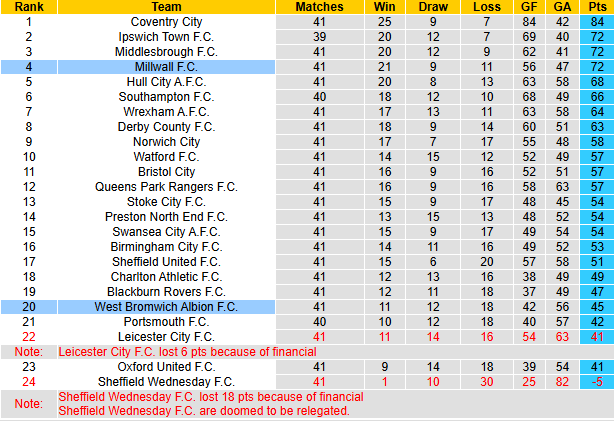The height and width of the screenshot is (421, 614).
Task: Click West Bromwich Albion F.C. team name
Action: coord(166,306)
